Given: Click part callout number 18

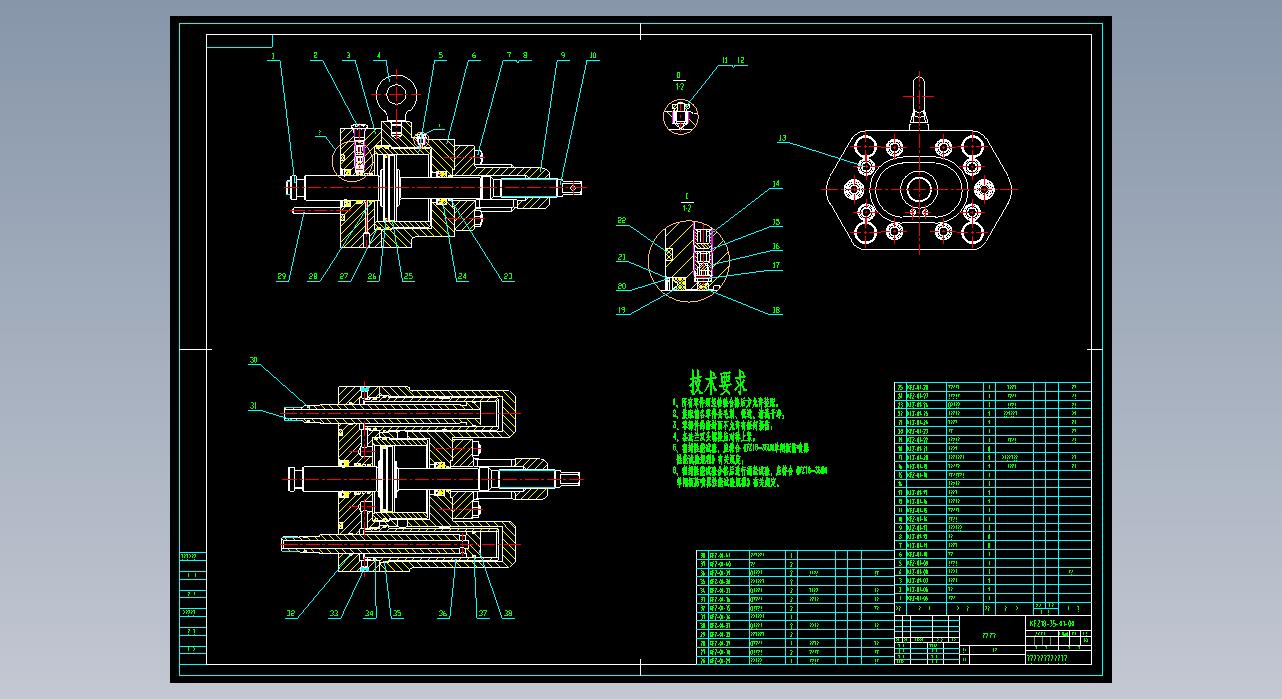Looking at the screenshot, I should (x=775, y=310).
